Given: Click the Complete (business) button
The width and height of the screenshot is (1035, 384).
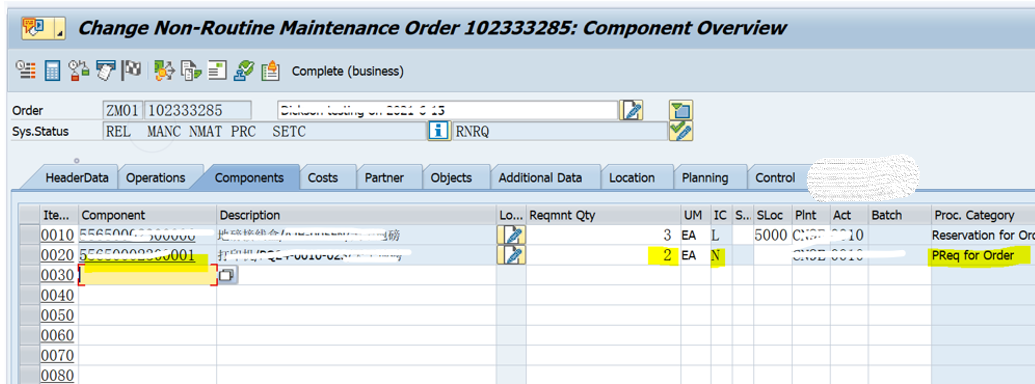Looking at the screenshot, I should point(347,71).
